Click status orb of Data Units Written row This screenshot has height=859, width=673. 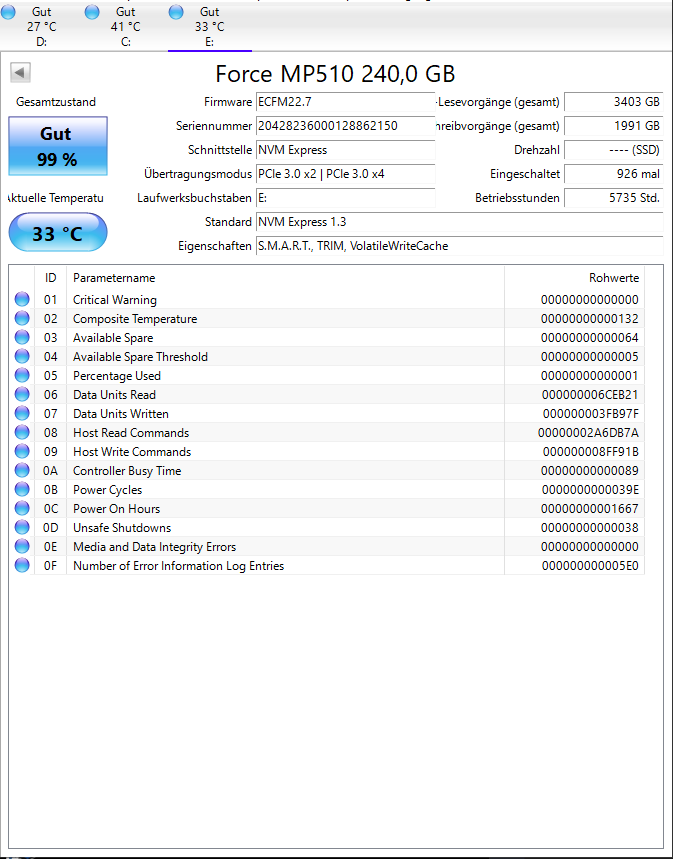pos(22,413)
